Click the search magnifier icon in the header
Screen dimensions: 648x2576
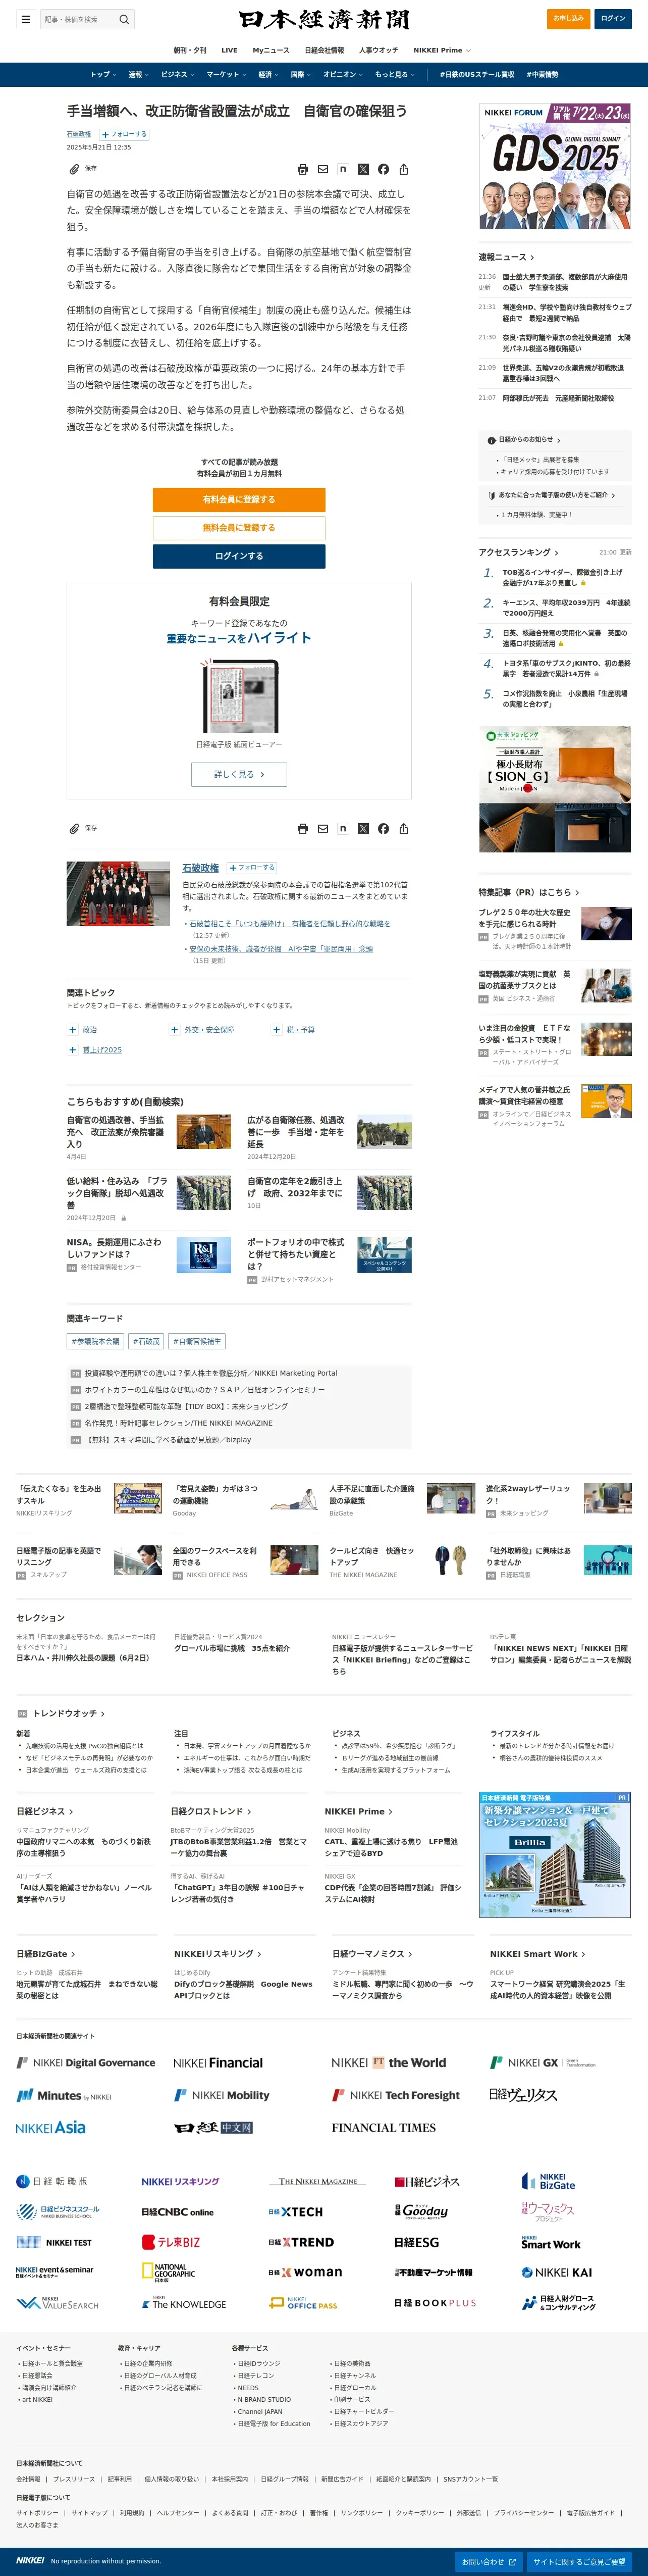click(x=124, y=19)
